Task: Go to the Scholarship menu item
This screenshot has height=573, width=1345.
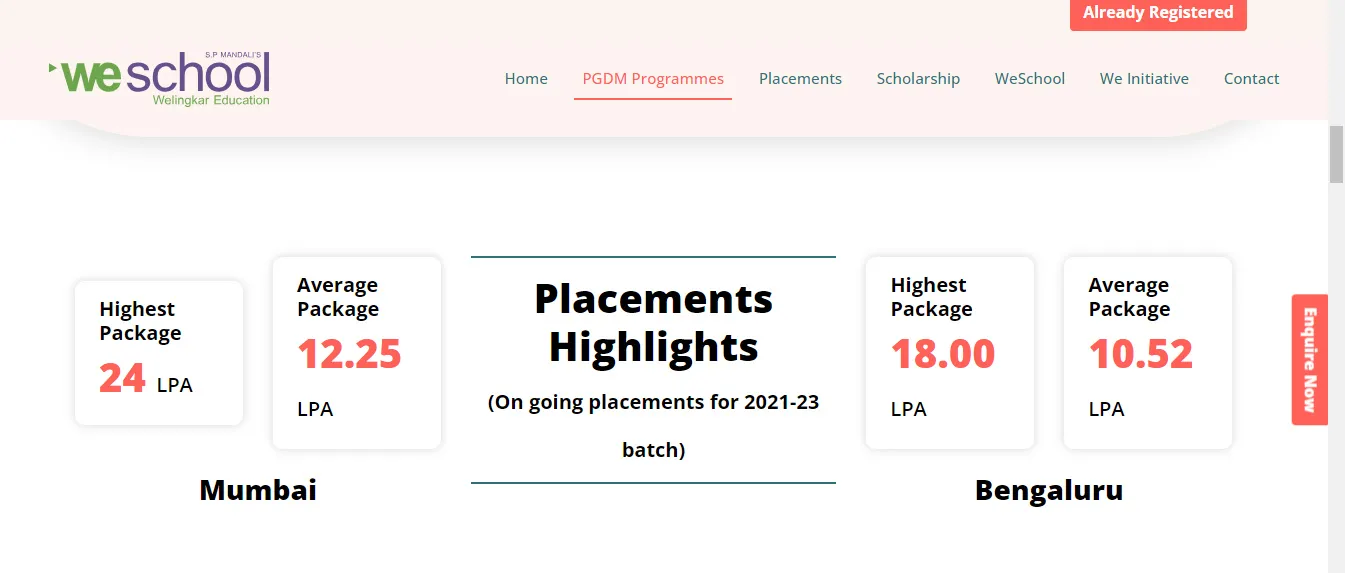Action: pyautogui.click(x=918, y=79)
